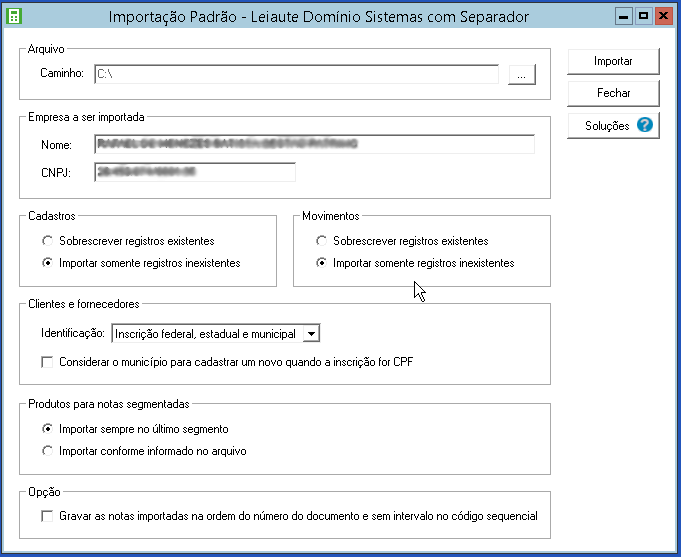Image resolution: width=681 pixels, height=557 pixels.
Task: Select Importar somente registros inexistentes under Cadastros
Action: tap(47, 264)
